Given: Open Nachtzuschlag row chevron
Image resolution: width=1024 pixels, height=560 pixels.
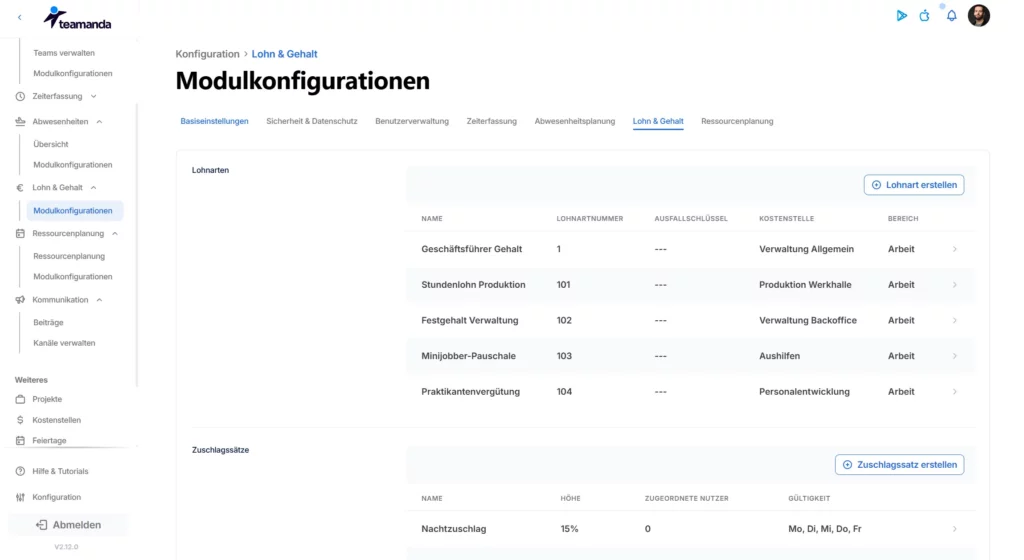Looking at the screenshot, I should pos(955,529).
